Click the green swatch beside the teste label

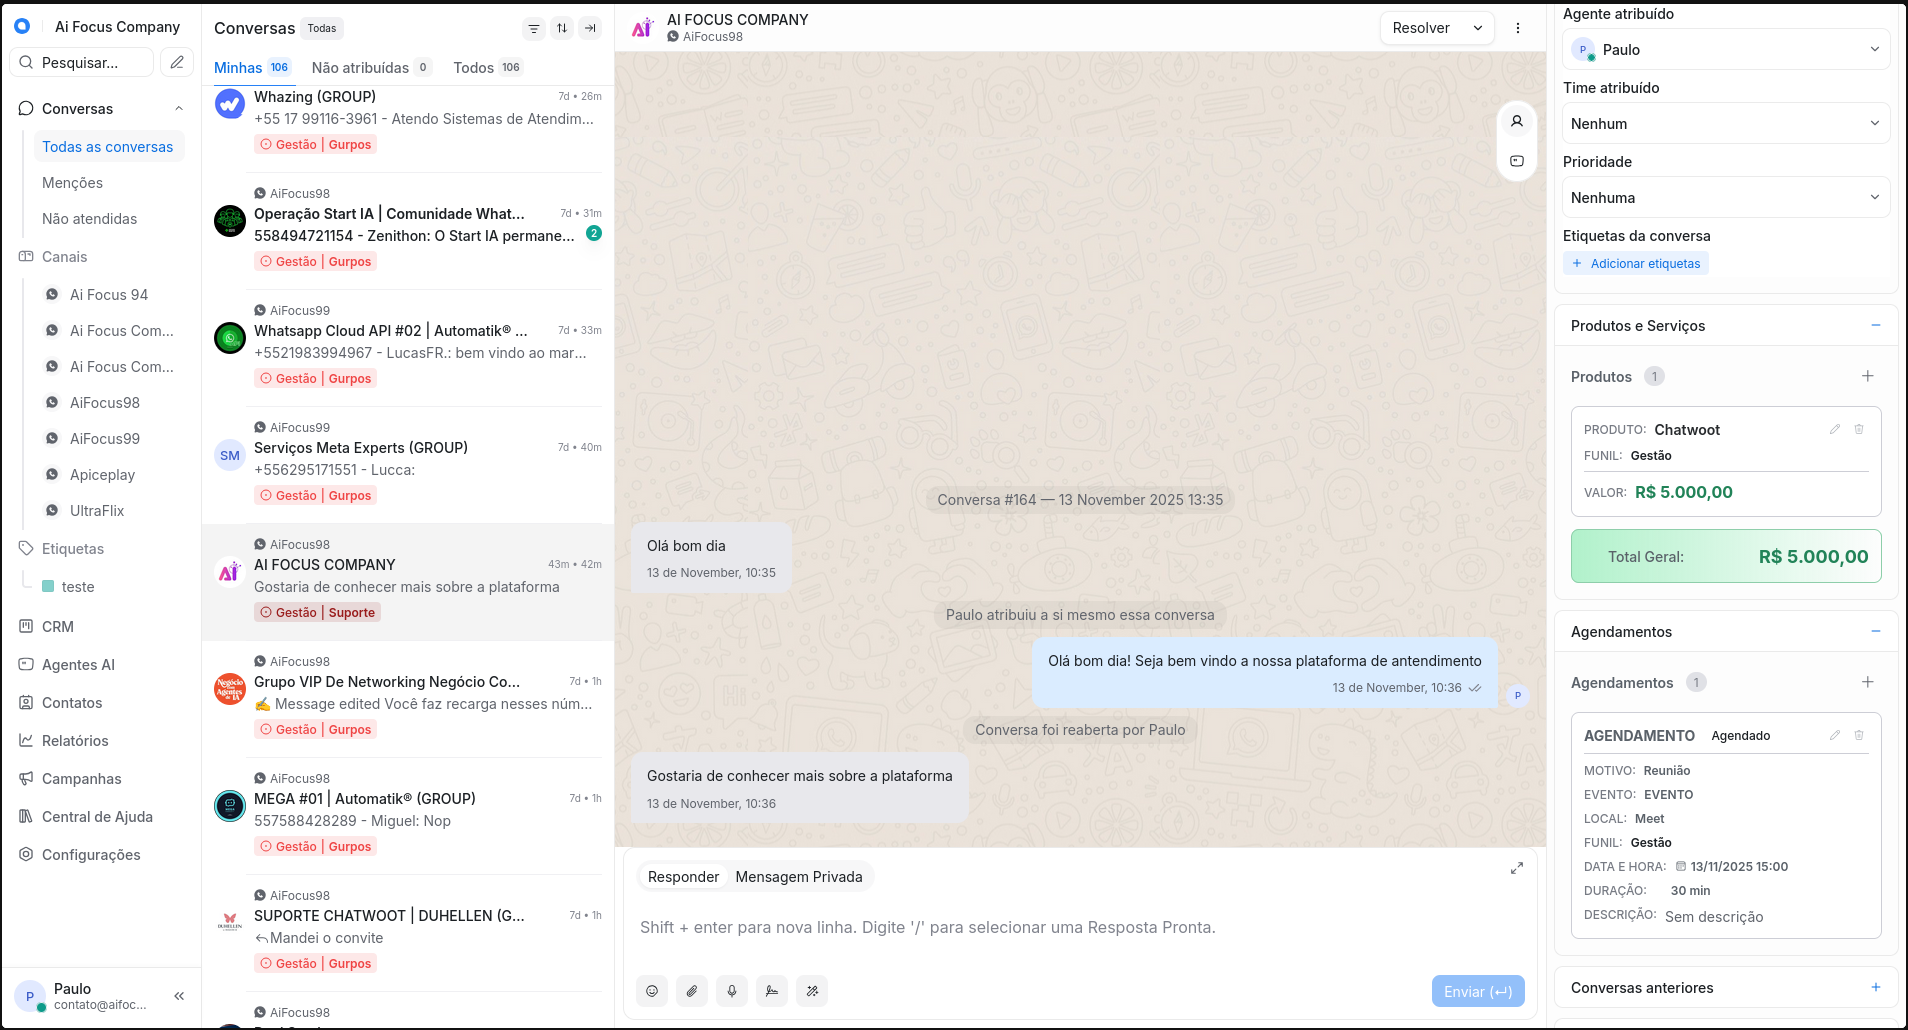(x=48, y=586)
